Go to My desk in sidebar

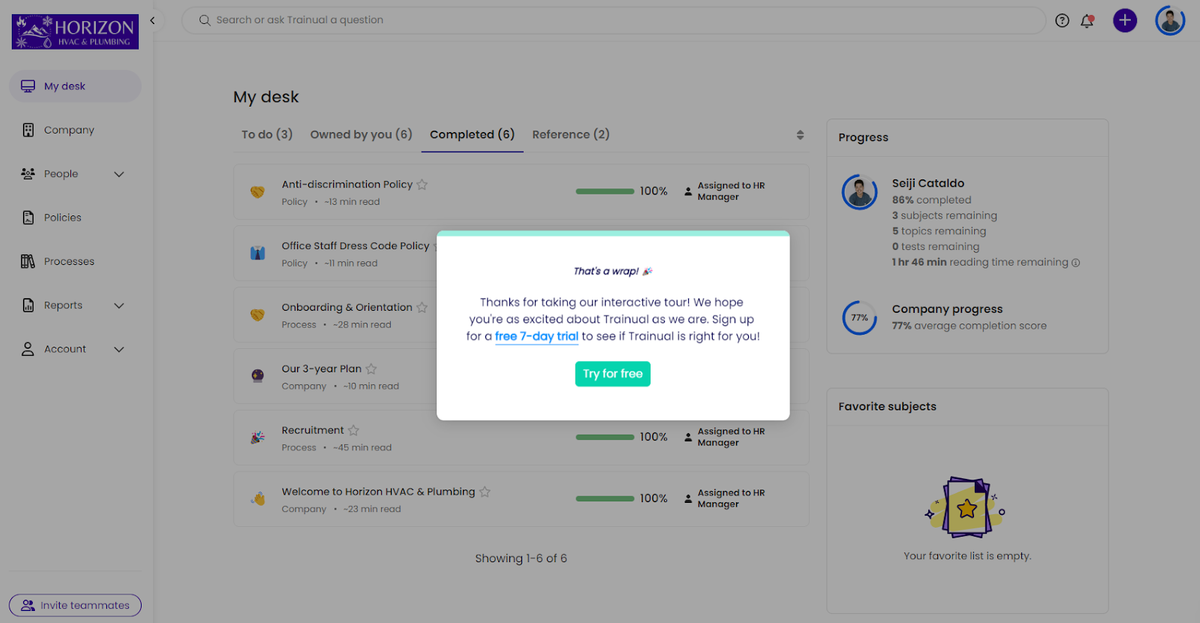(x=75, y=86)
